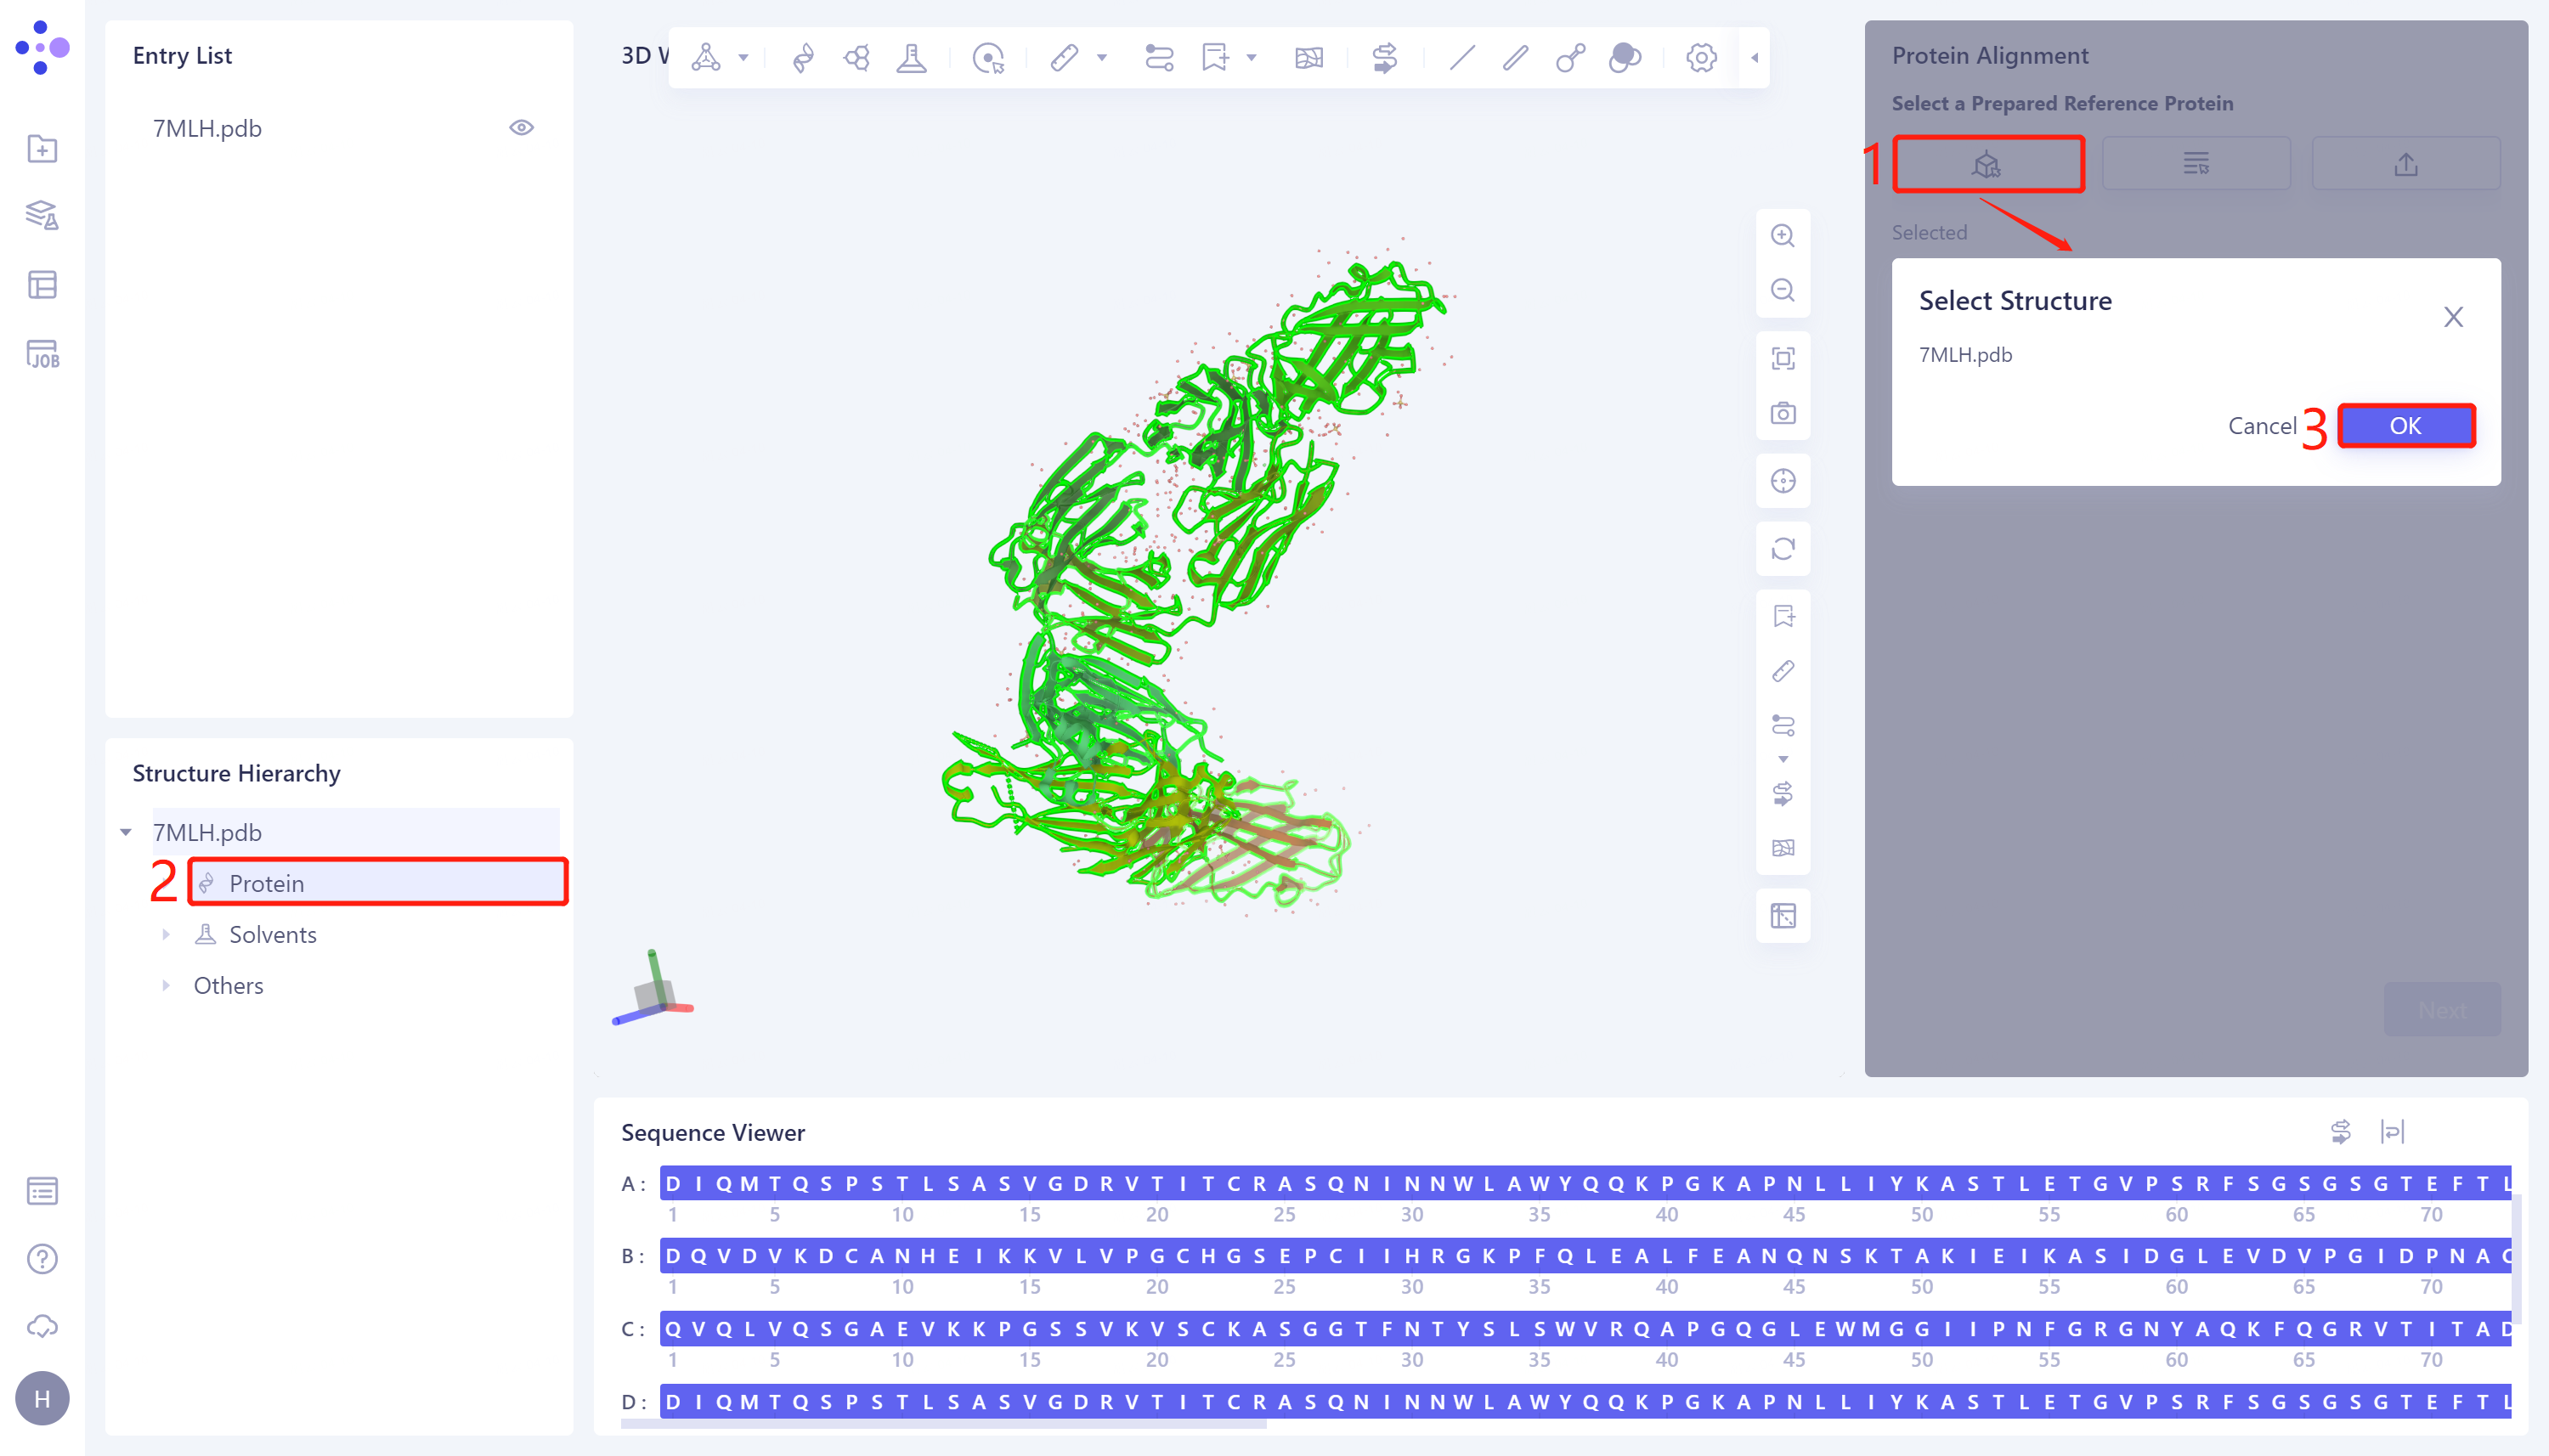Center the structure with the target icon
Screen dimensions: 2549x1456
click(x=1783, y=481)
